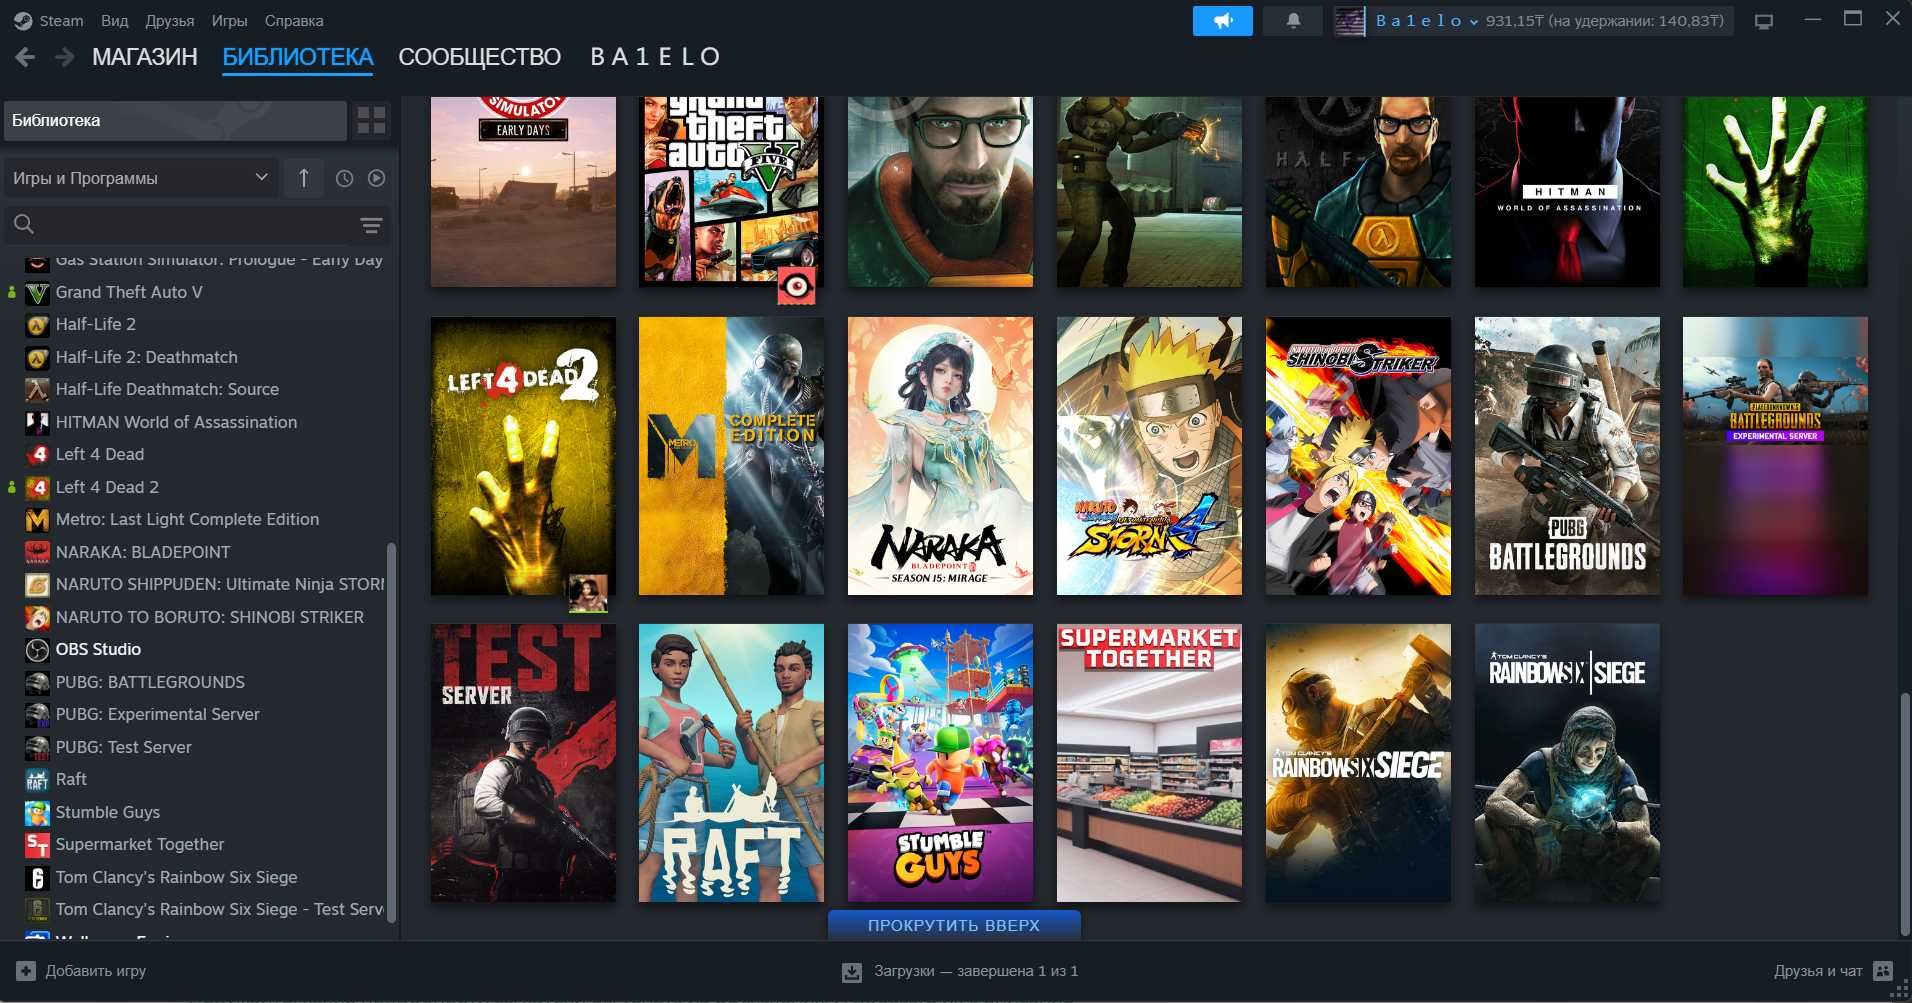1912x1003 pixels.
Task: Click Друзья и чат
Action: click(1818, 971)
